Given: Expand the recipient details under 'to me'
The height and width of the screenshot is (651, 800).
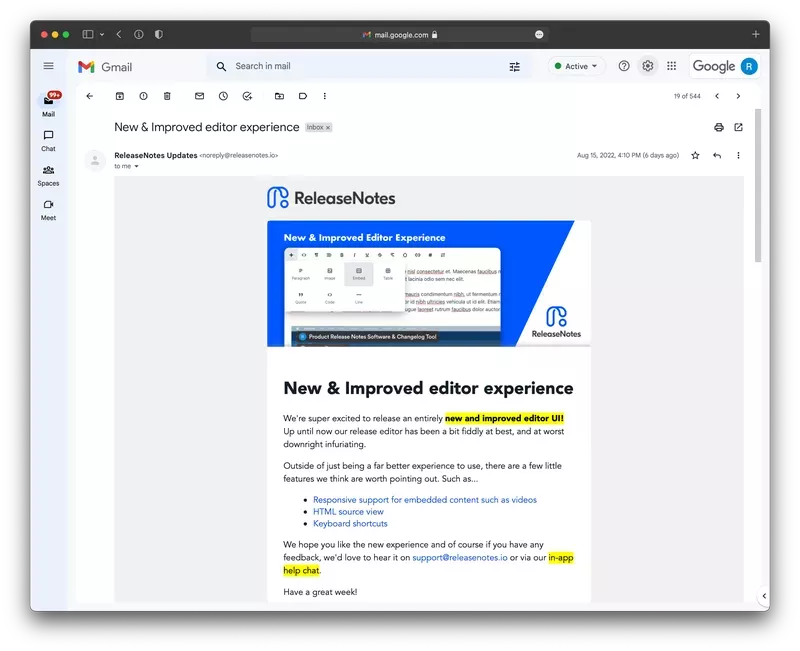Looking at the screenshot, I should pos(137,166).
